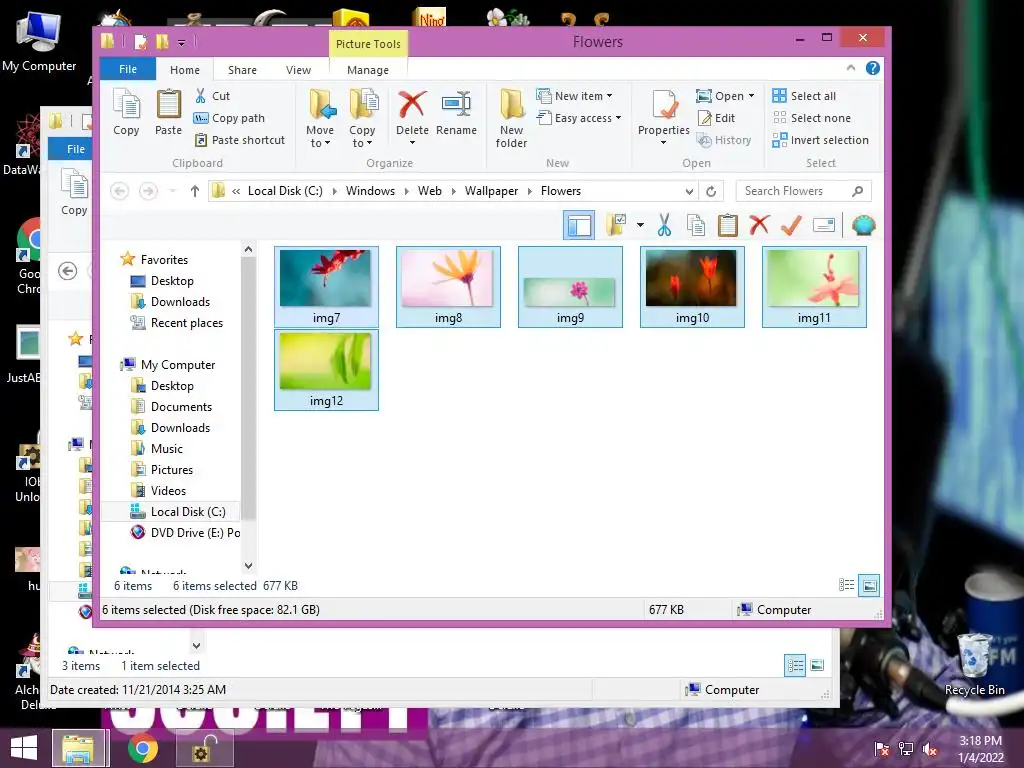Click Paste shortcut in ribbon
Image resolution: width=1024 pixels, height=768 pixels.
[x=240, y=140]
